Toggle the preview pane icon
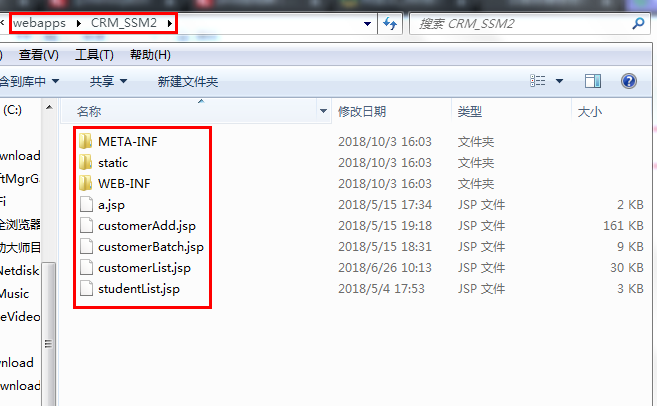The image size is (657, 406). pyautogui.click(x=592, y=81)
